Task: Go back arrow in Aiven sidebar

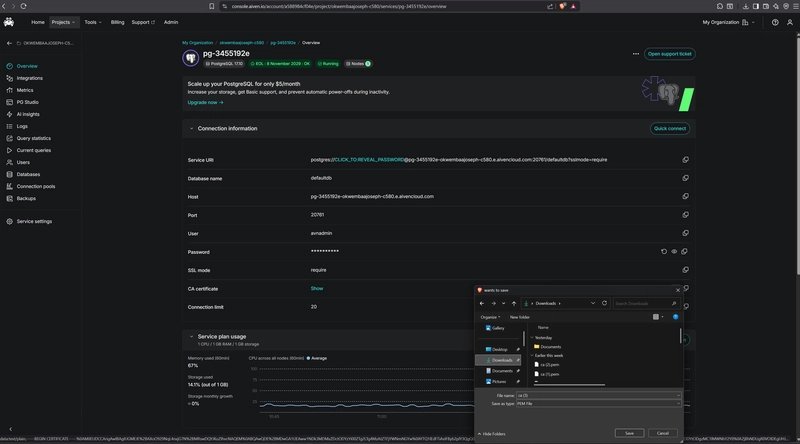Action: pyautogui.click(x=9, y=43)
